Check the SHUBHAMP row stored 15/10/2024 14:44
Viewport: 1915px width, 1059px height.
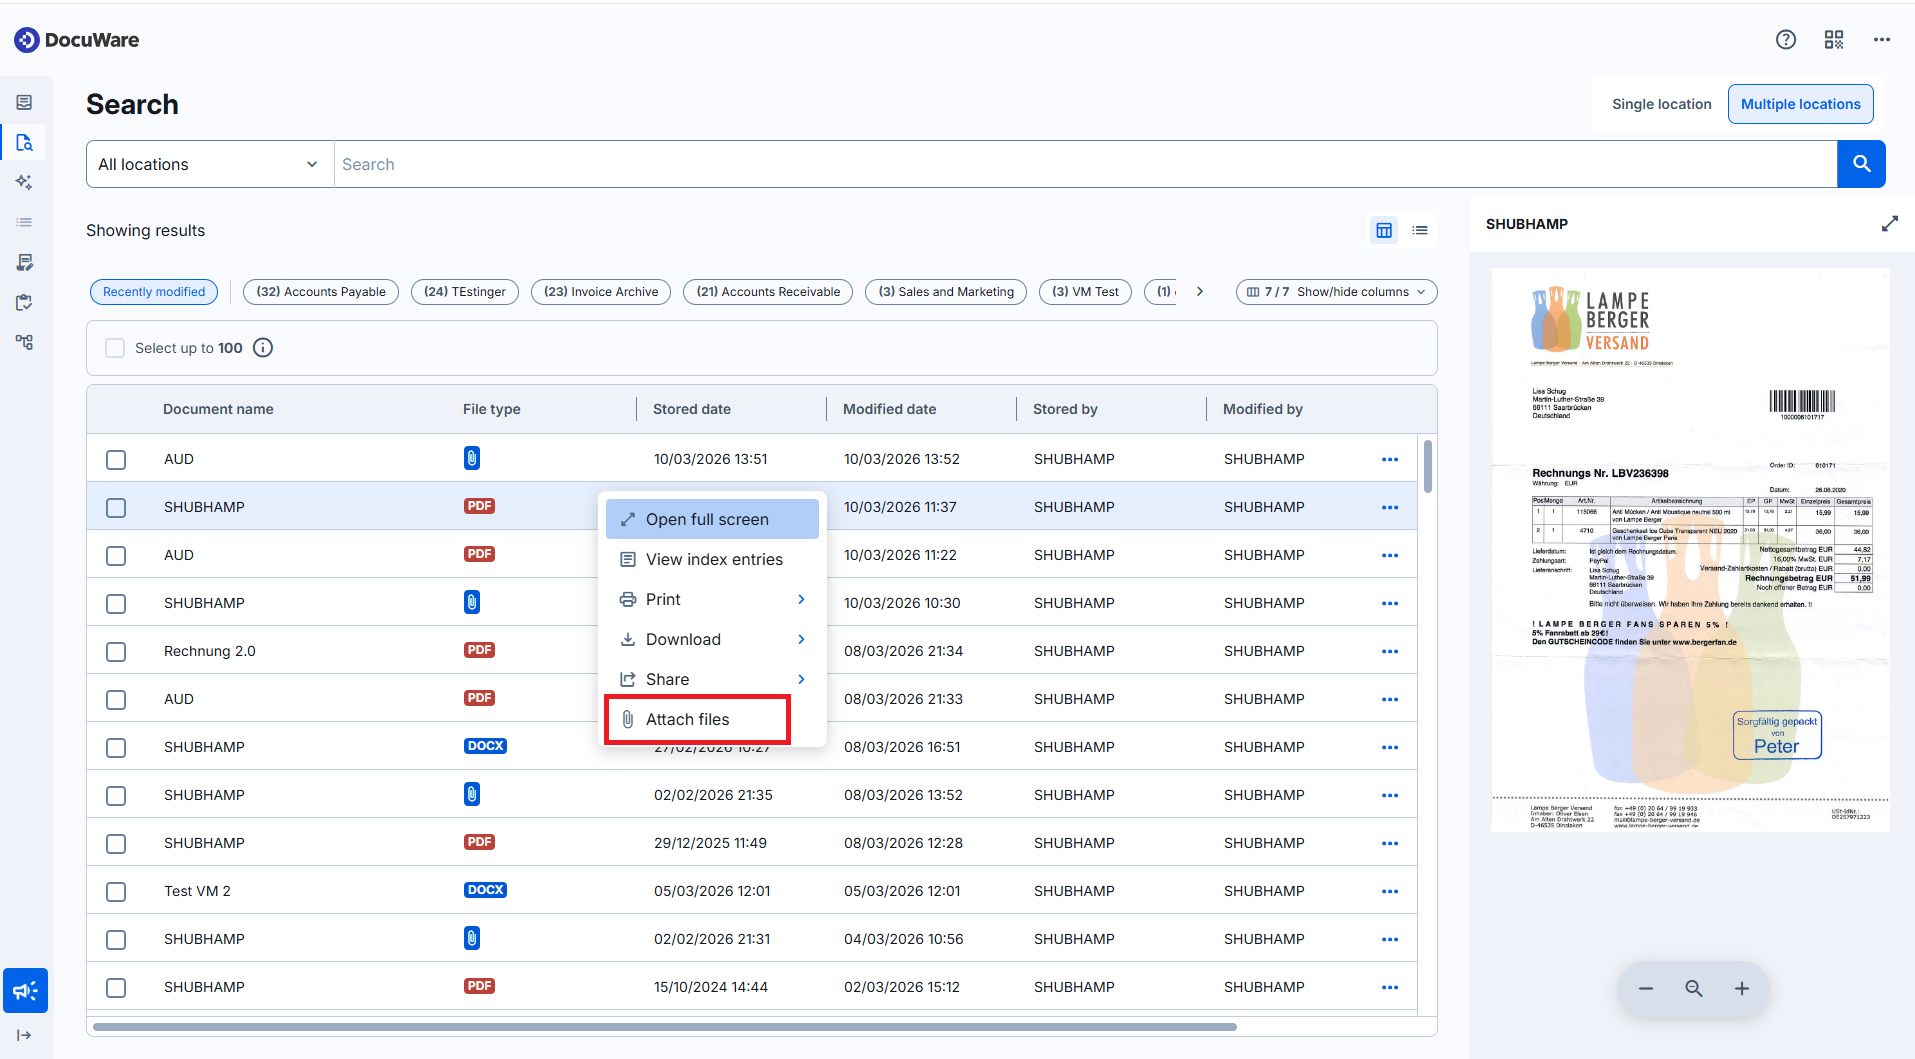click(x=116, y=988)
